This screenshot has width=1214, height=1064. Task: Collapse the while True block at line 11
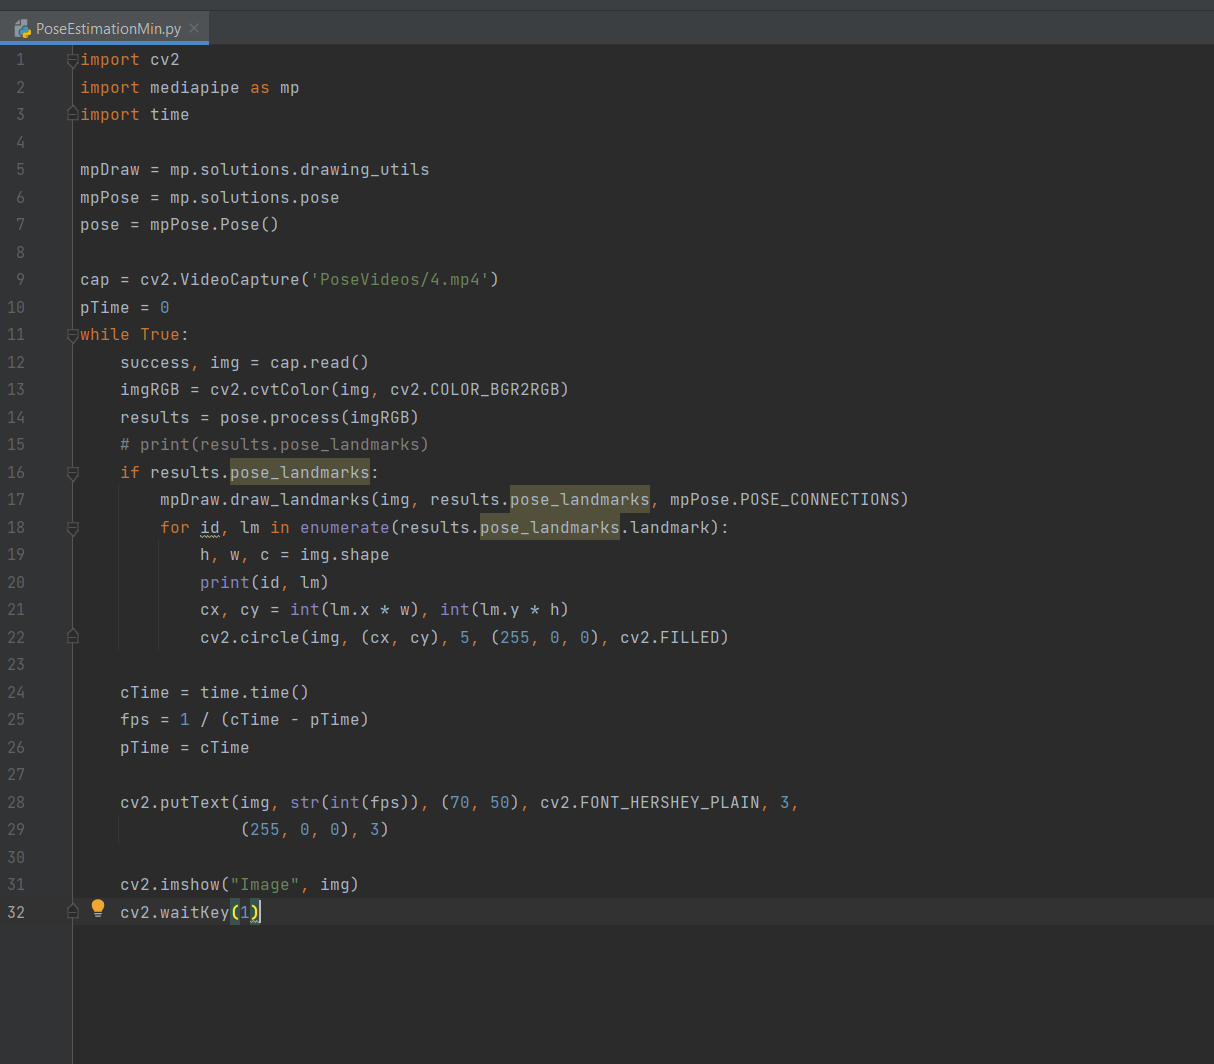point(72,335)
